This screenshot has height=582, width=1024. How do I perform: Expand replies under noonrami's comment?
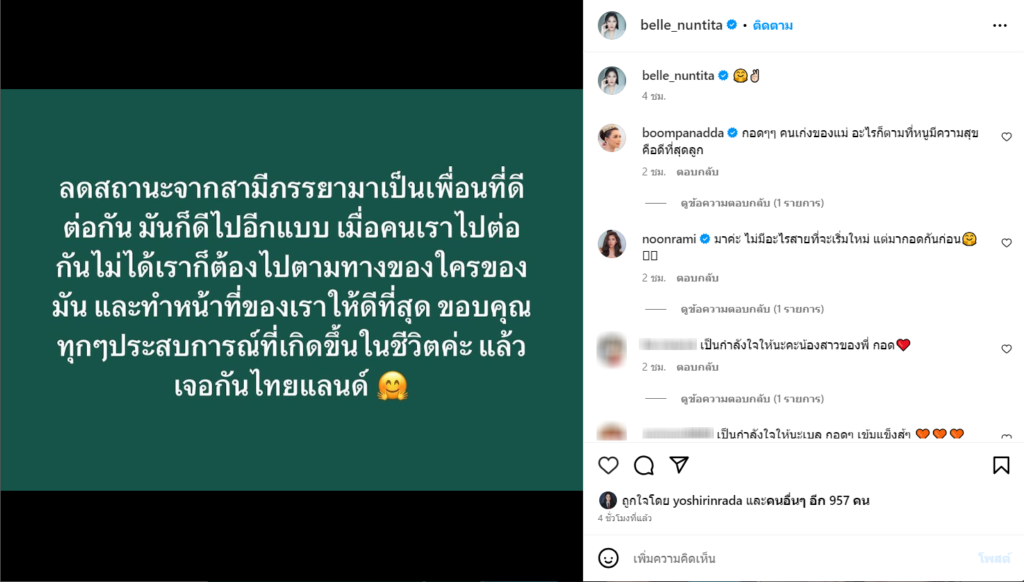coord(752,309)
